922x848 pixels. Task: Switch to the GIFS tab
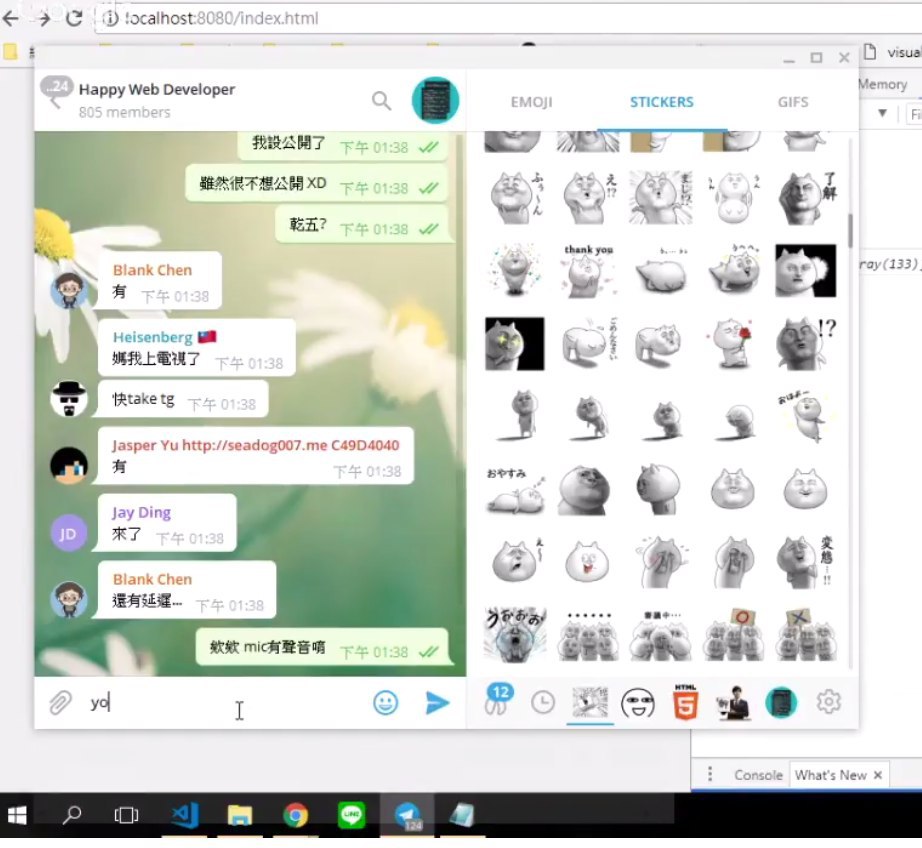(x=793, y=102)
